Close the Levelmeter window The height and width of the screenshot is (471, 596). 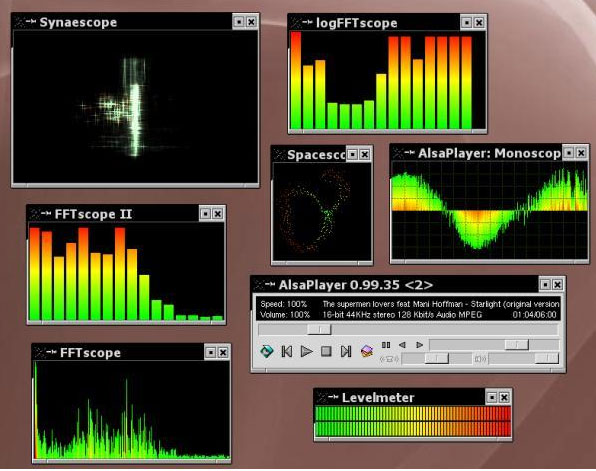tap(504, 397)
